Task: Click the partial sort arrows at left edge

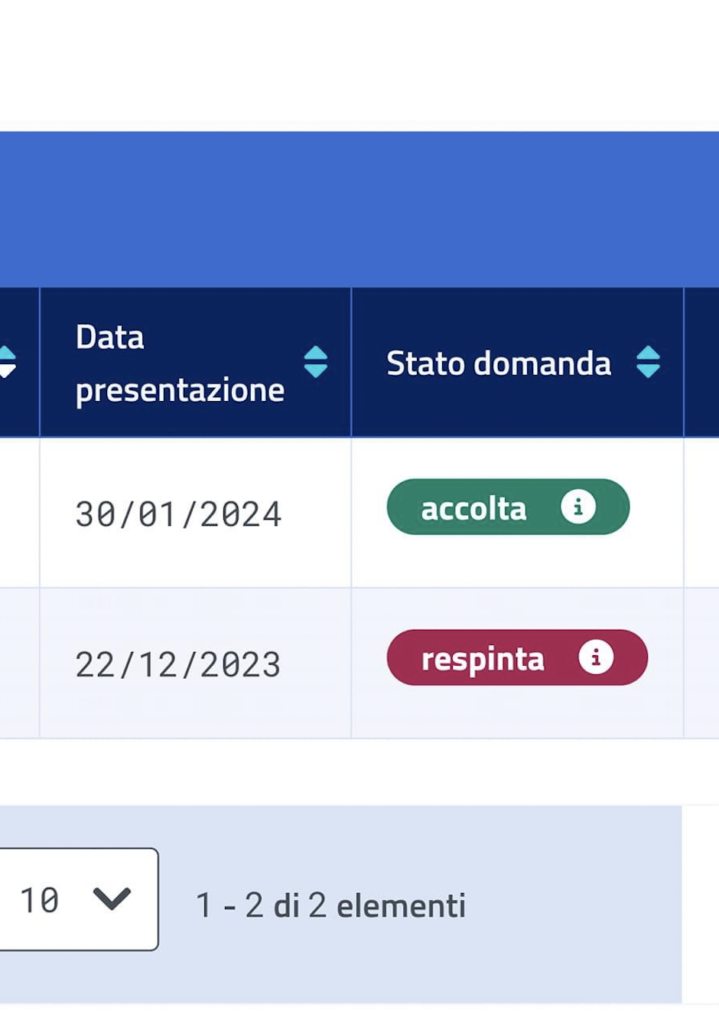Action: click(7, 362)
